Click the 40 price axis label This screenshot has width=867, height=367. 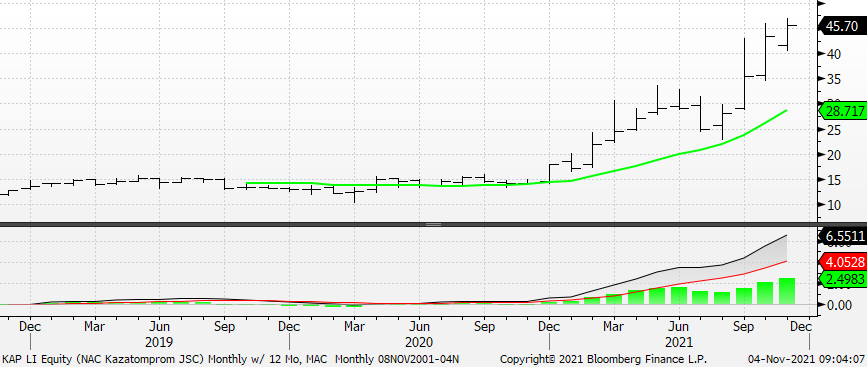coord(834,54)
